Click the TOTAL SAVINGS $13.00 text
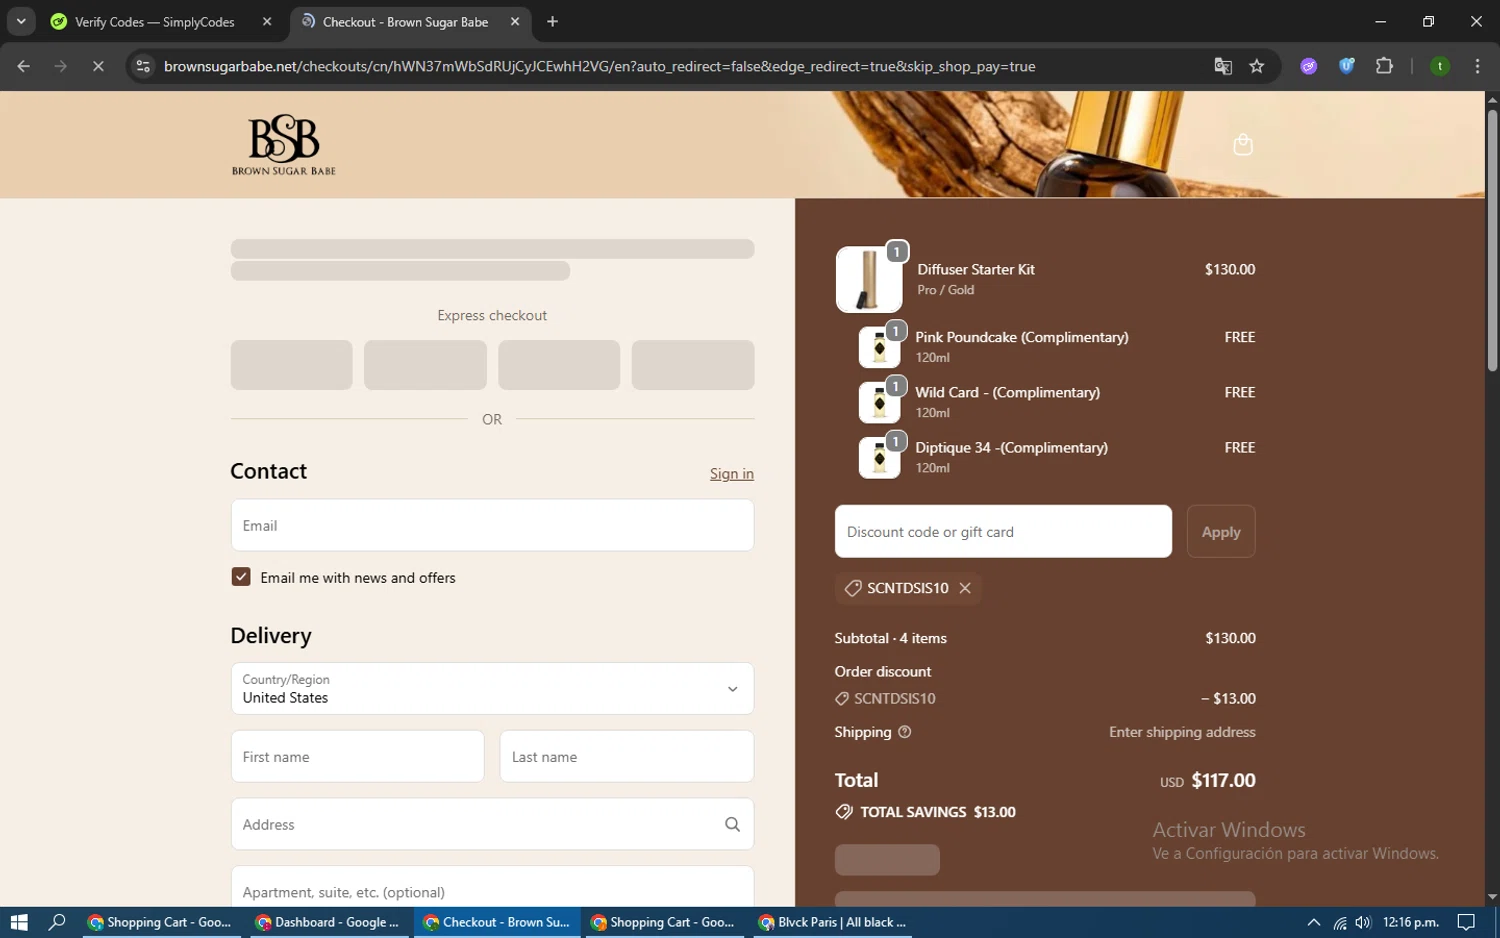1500x938 pixels. tap(938, 812)
